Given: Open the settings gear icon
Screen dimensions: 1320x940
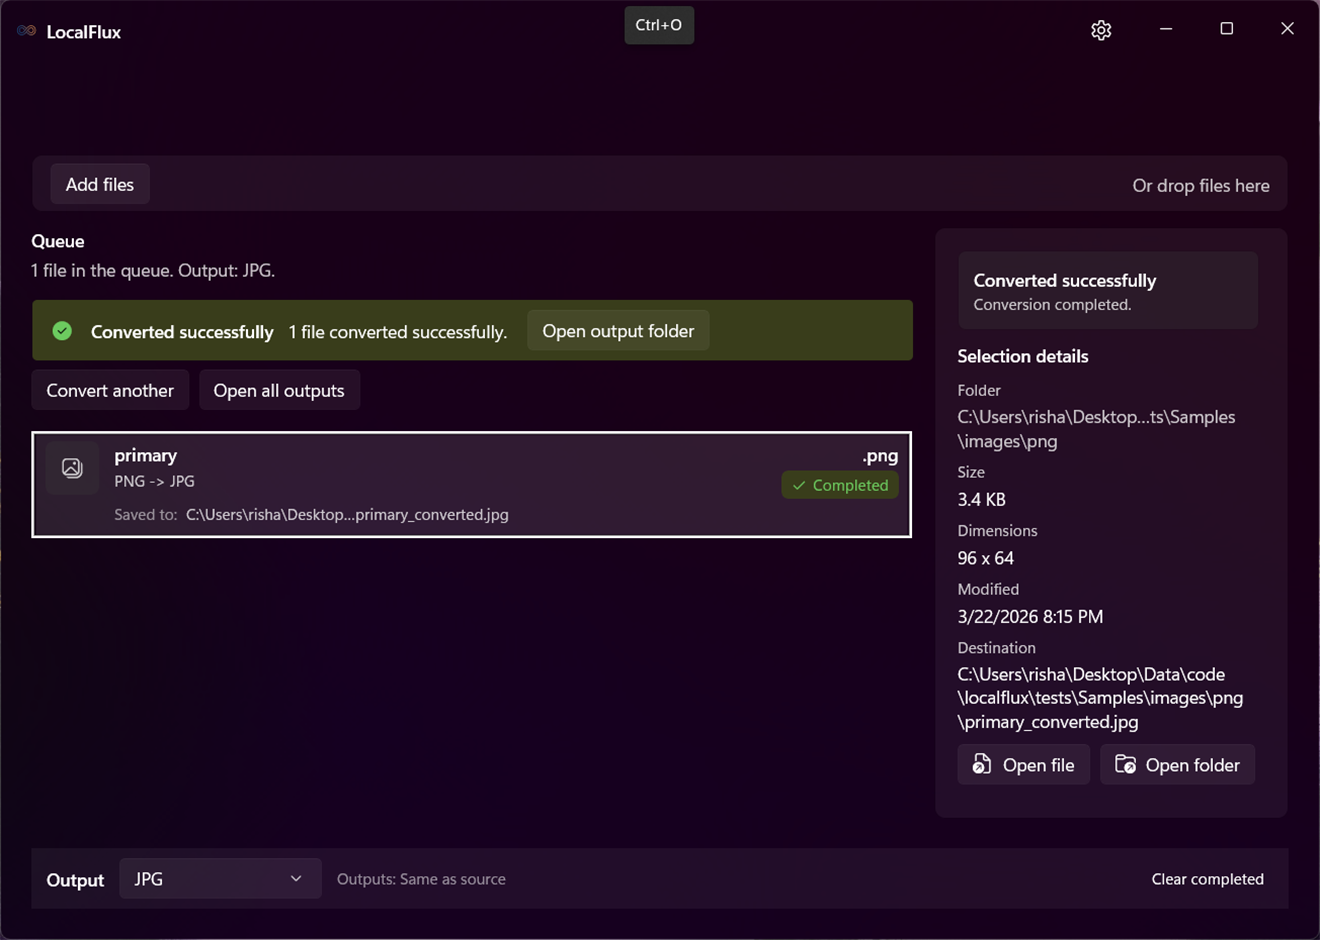Looking at the screenshot, I should 1101,30.
